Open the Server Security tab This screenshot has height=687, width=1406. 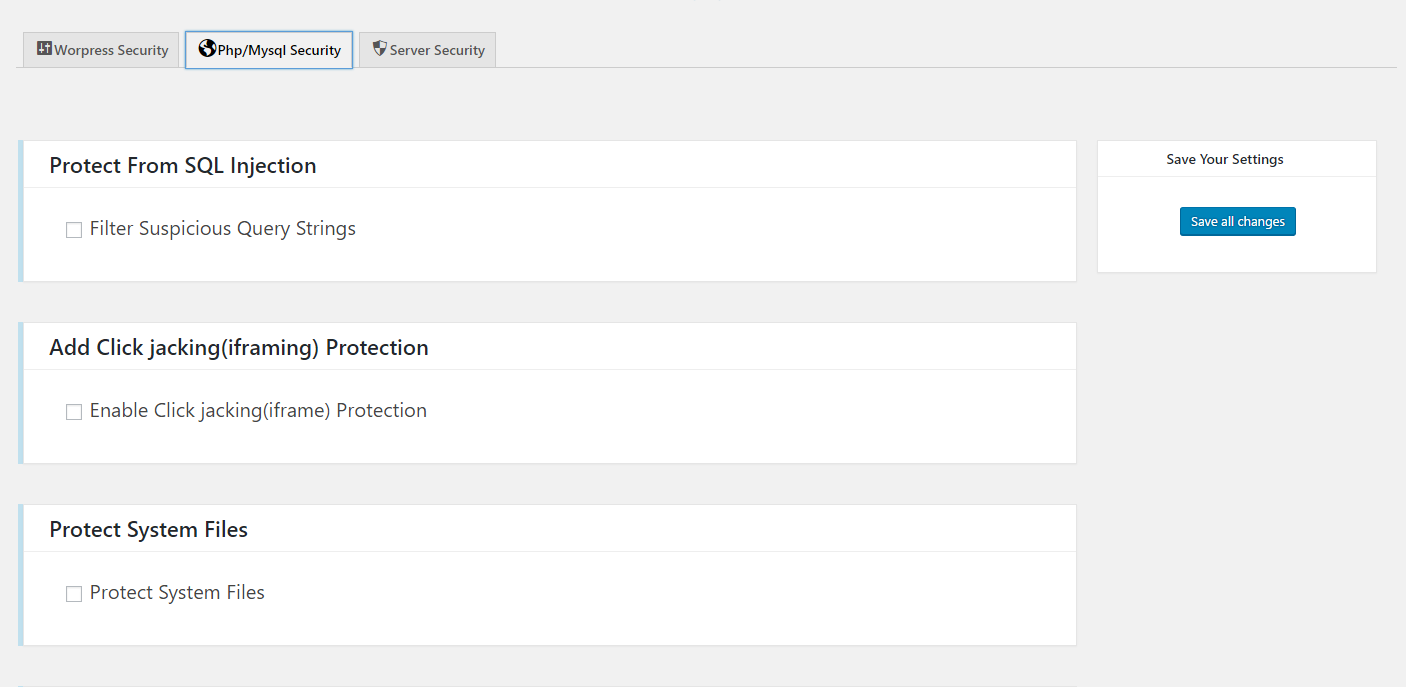pos(427,50)
